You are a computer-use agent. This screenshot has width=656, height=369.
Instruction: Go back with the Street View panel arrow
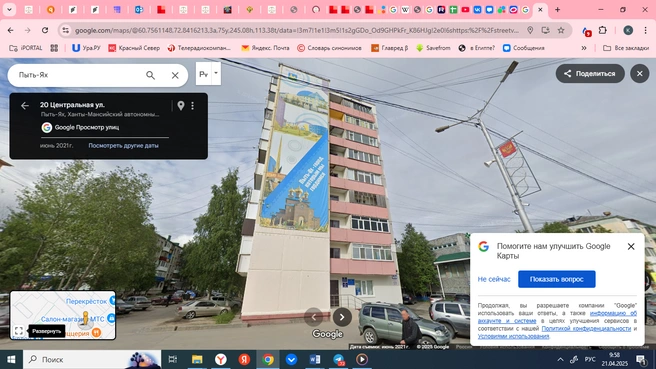point(25,105)
